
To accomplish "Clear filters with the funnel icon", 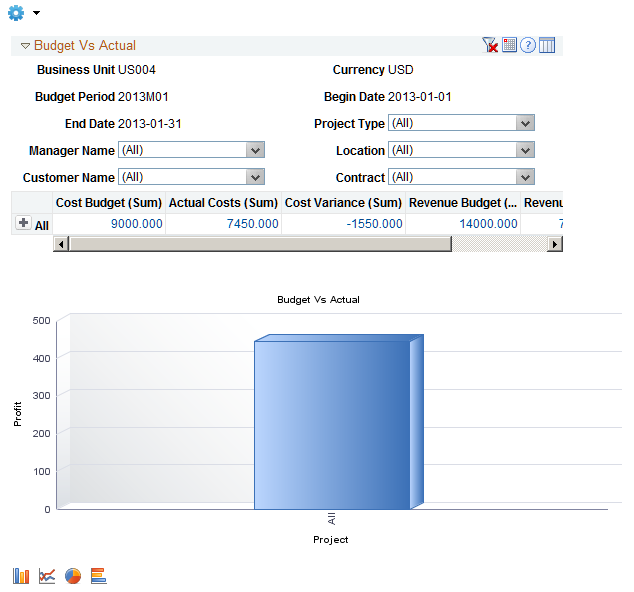I will click(490, 45).
